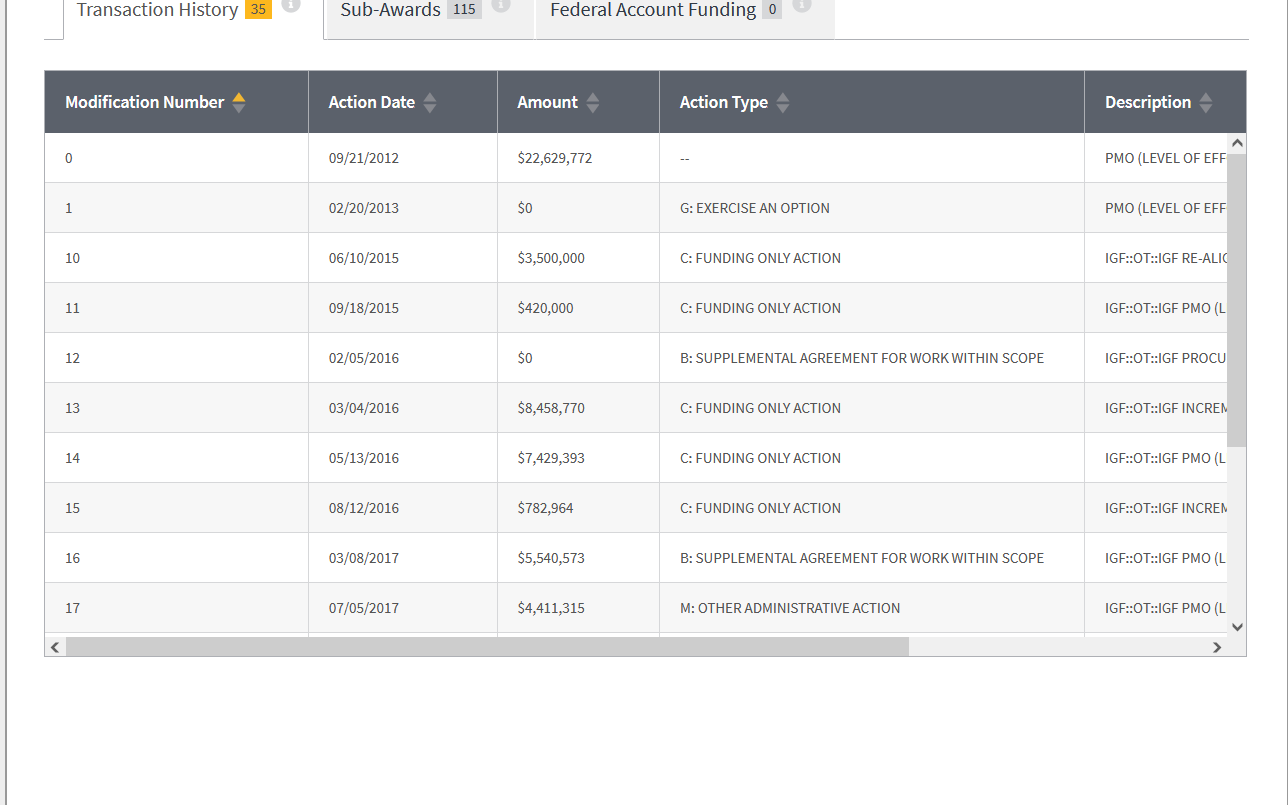
Task: Select amount $420,000
Action: 546,308
